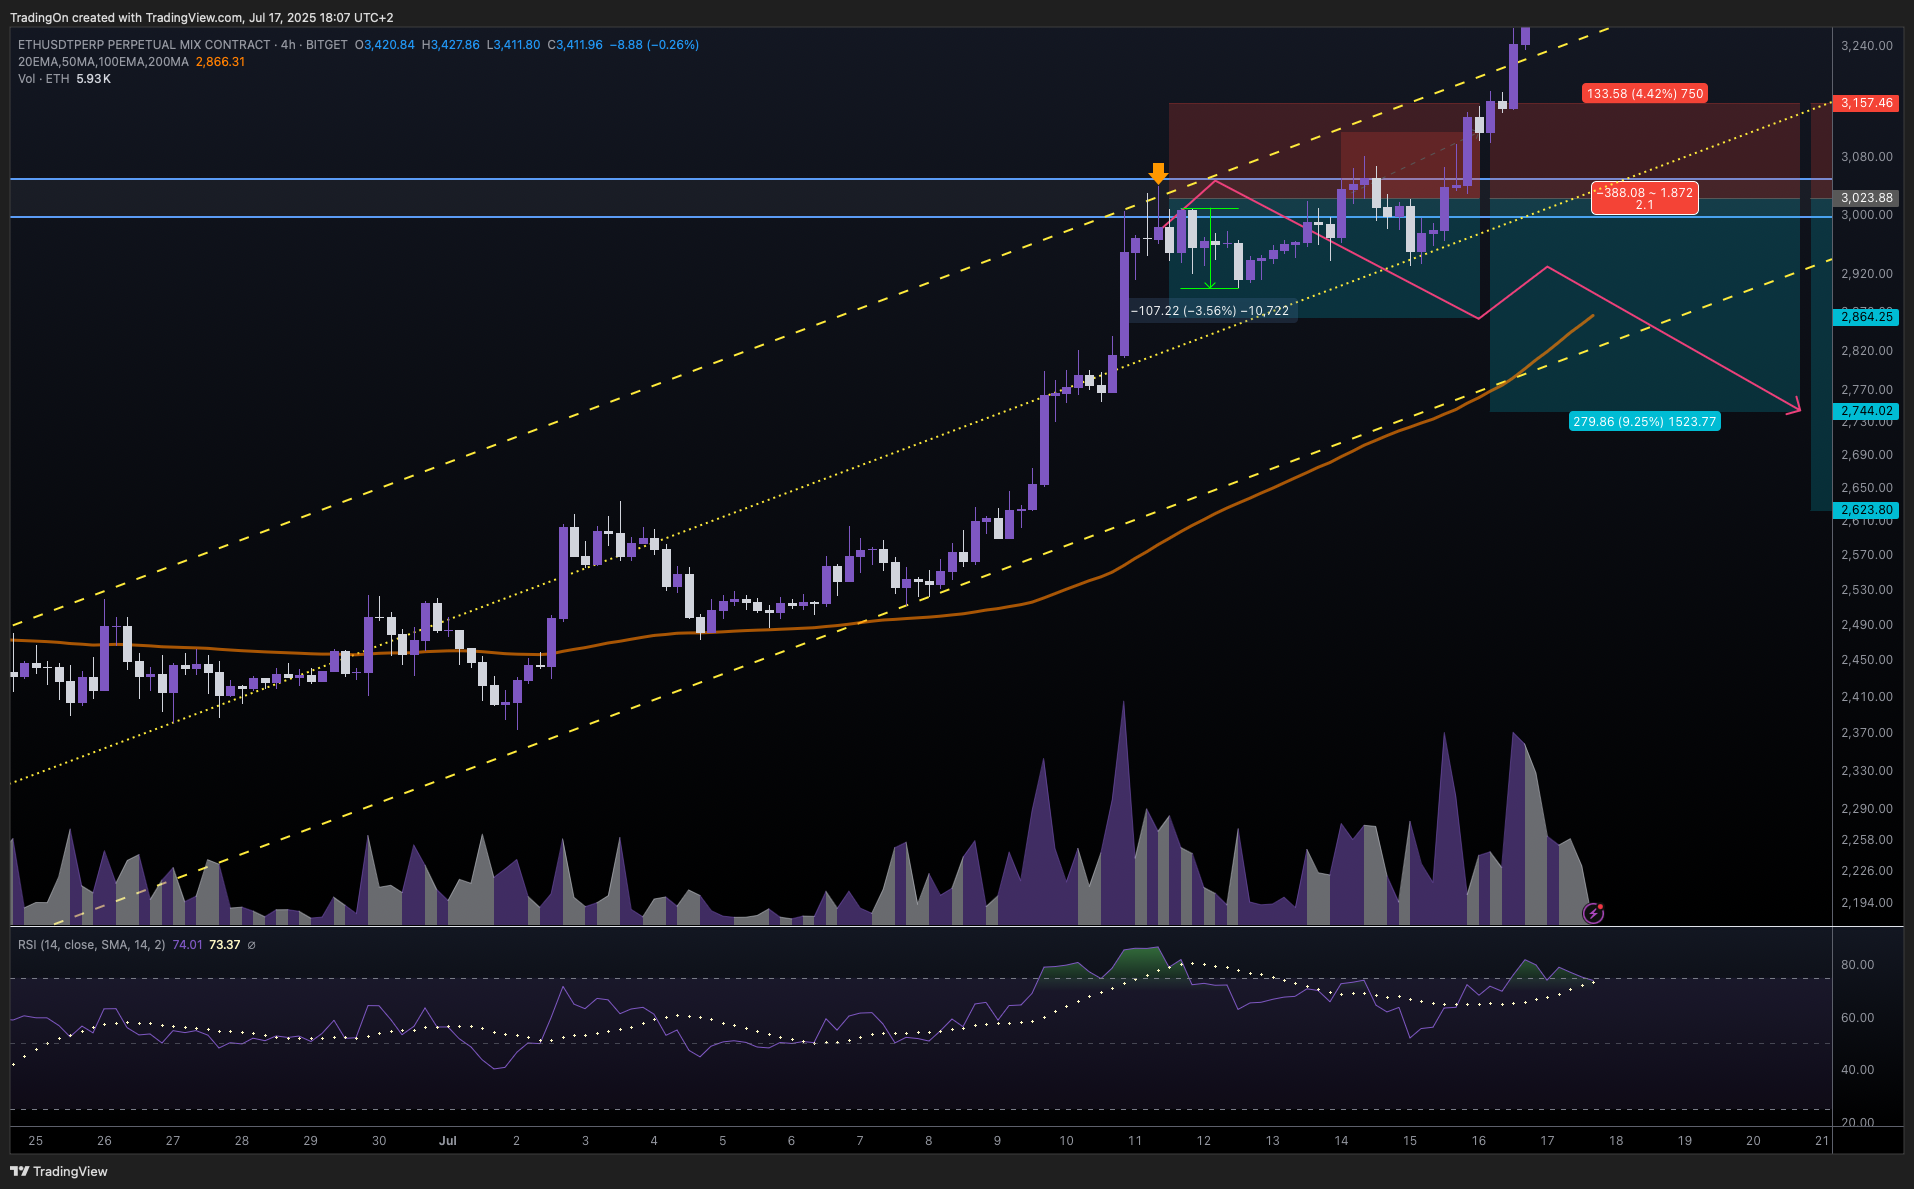Click the low price L3,411.80
Screen dimensions: 1914x1189
click(513, 45)
